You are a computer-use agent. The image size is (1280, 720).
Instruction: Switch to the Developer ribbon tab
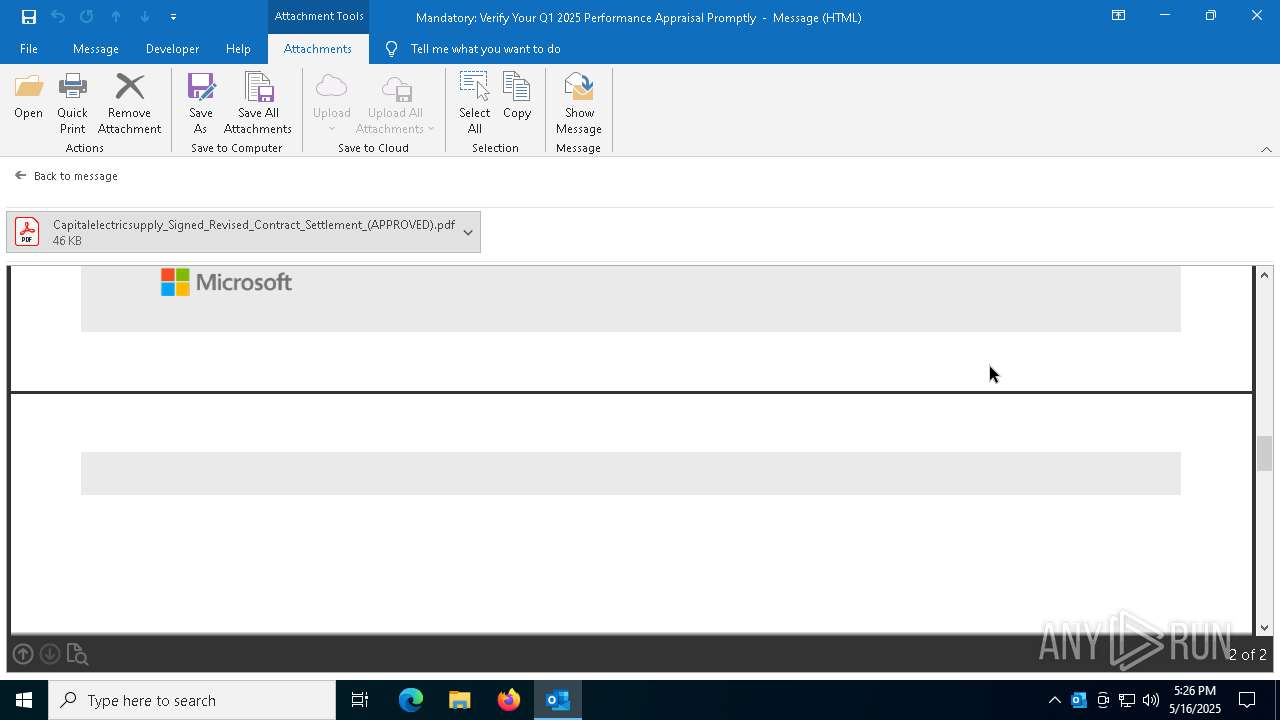coord(172,49)
